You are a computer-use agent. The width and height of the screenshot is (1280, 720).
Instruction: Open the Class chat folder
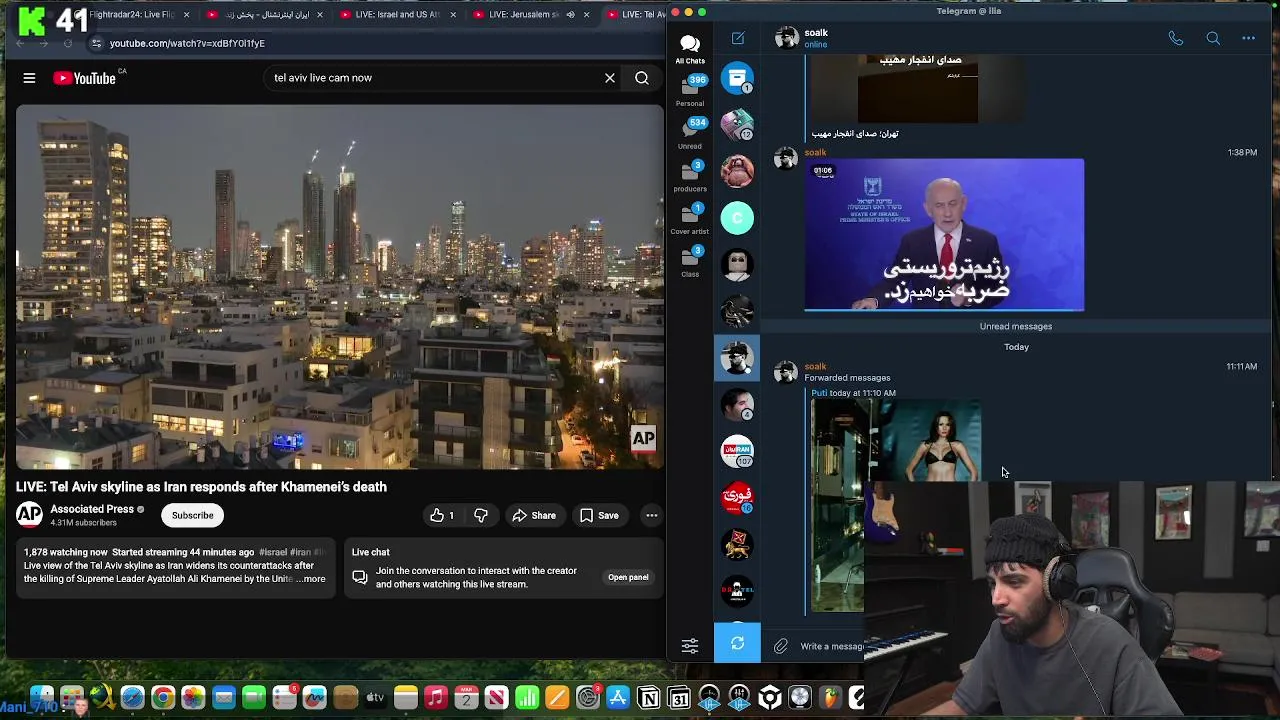tap(690, 262)
